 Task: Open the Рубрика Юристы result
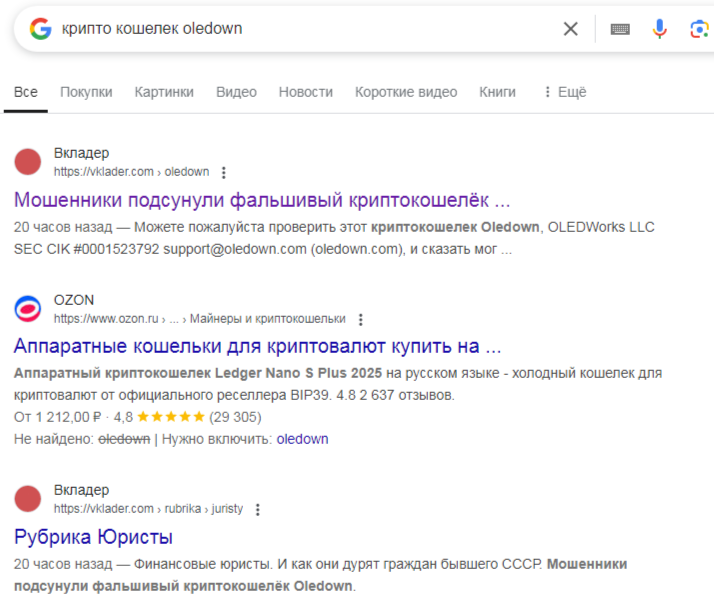[93, 537]
